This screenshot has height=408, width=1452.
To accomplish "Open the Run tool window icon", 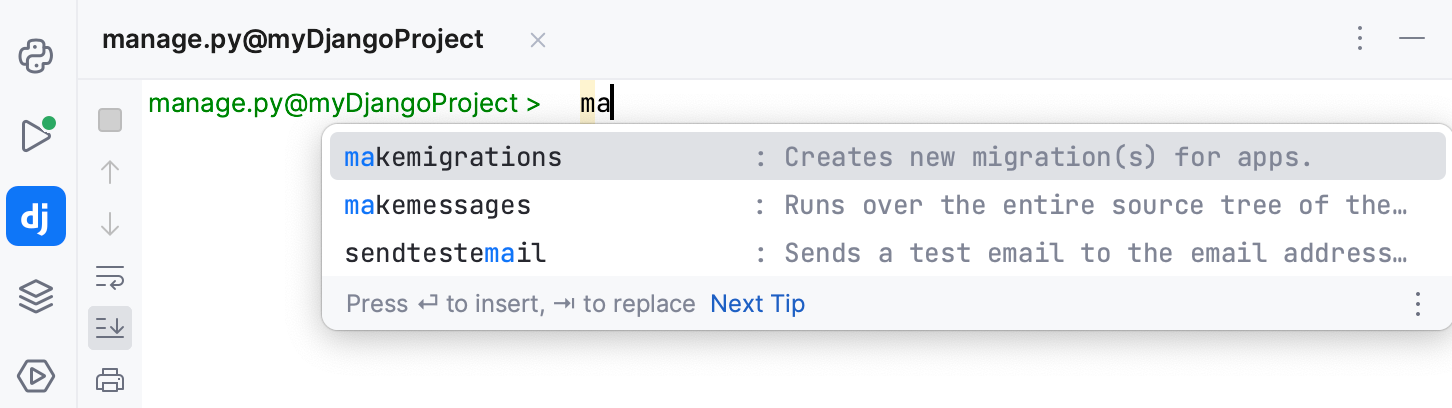I will click(36, 135).
